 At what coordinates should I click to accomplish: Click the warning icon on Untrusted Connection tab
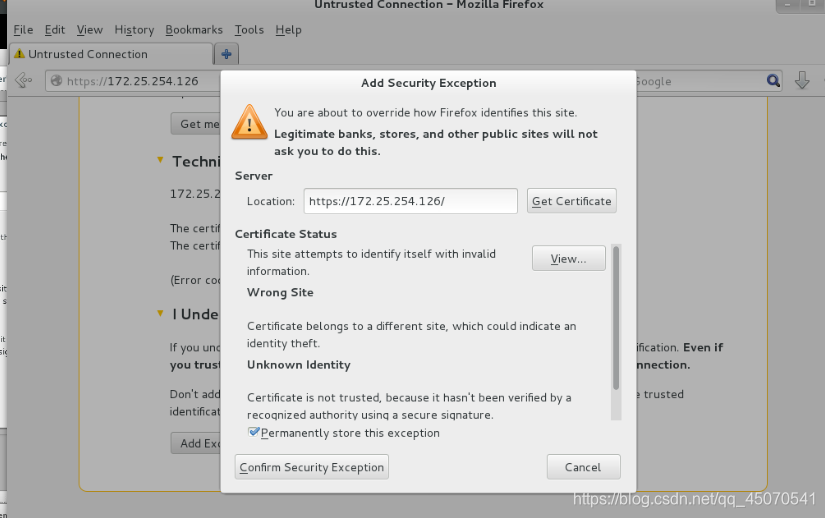tap(19, 54)
